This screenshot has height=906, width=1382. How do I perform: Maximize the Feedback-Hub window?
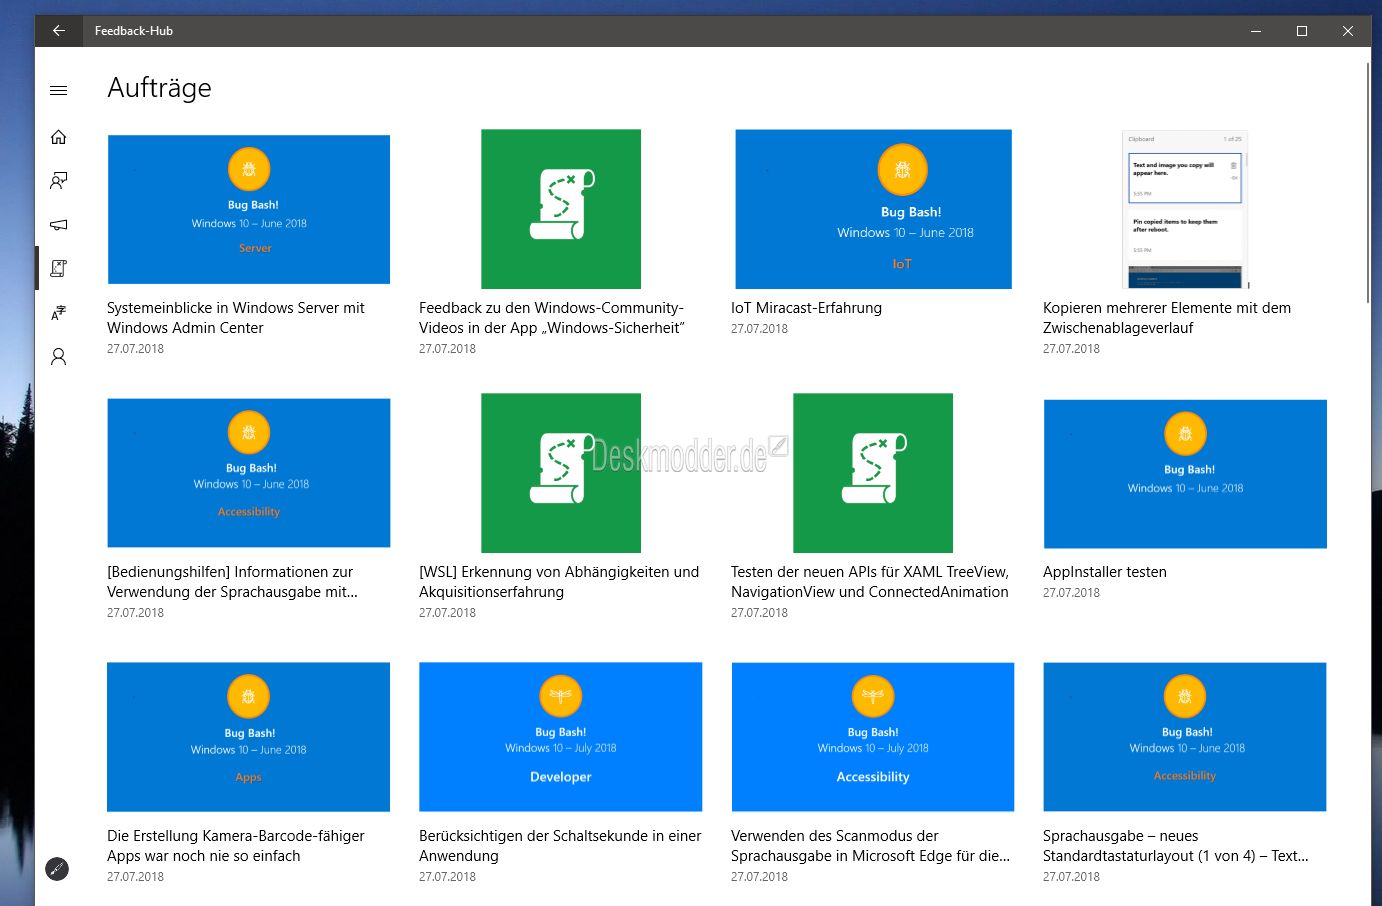[x=1302, y=31]
